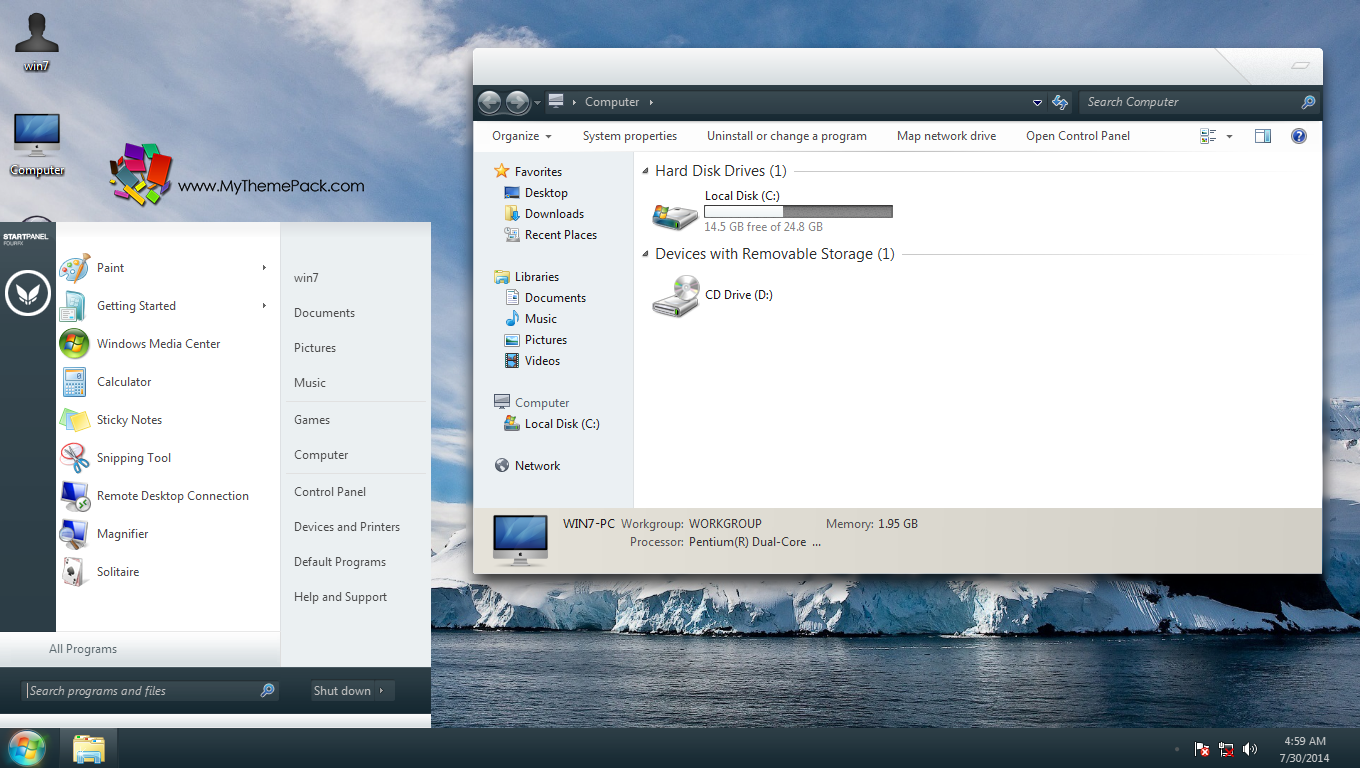The width and height of the screenshot is (1360, 768).
Task: Click the Start Panel logo circle icon
Action: (27, 293)
